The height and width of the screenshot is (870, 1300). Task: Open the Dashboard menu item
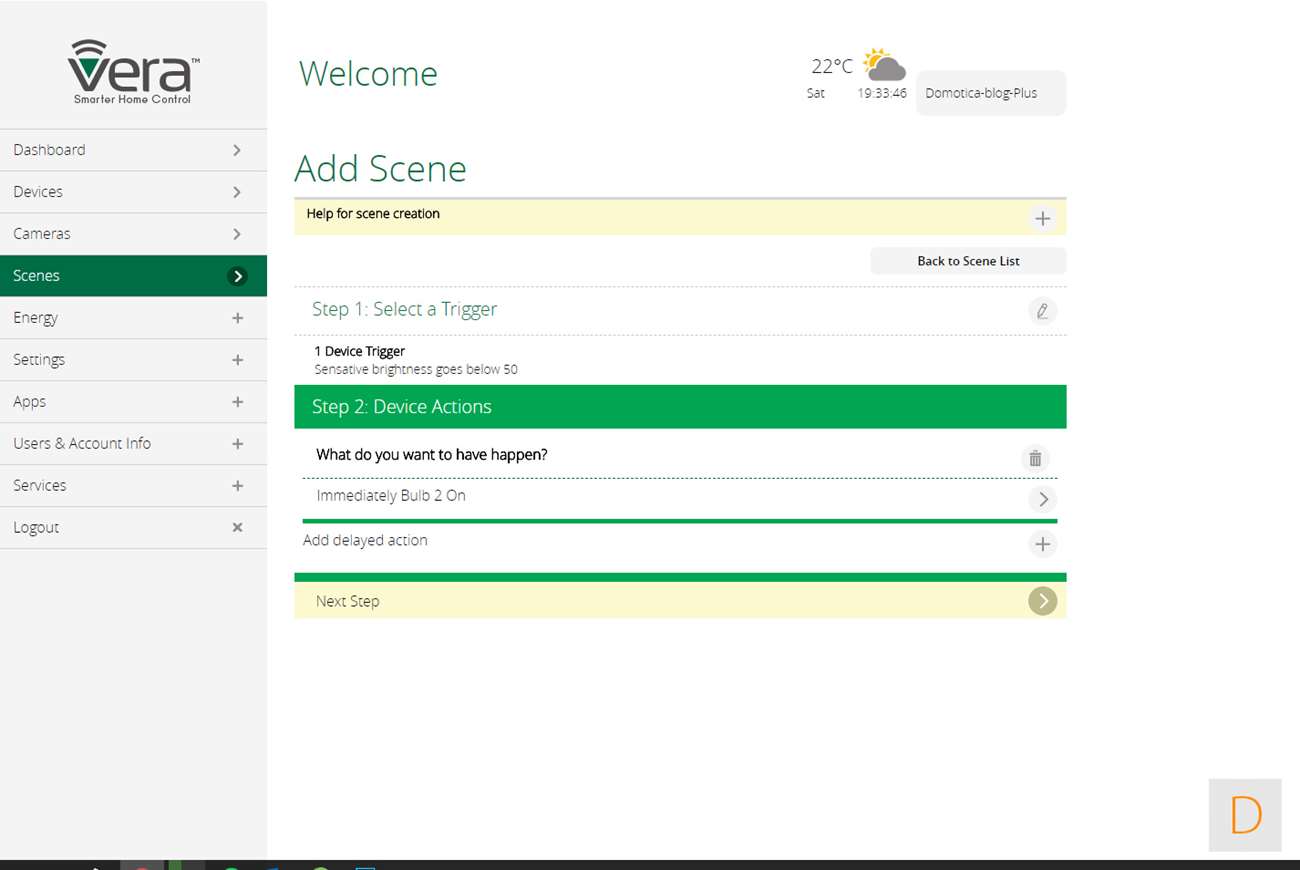click(133, 150)
